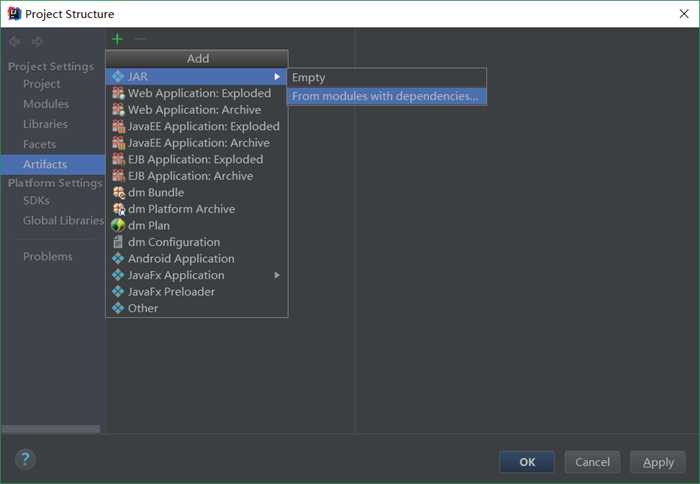Image resolution: width=700 pixels, height=484 pixels.
Task: Click the dm Bundle icon
Action: point(118,192)
